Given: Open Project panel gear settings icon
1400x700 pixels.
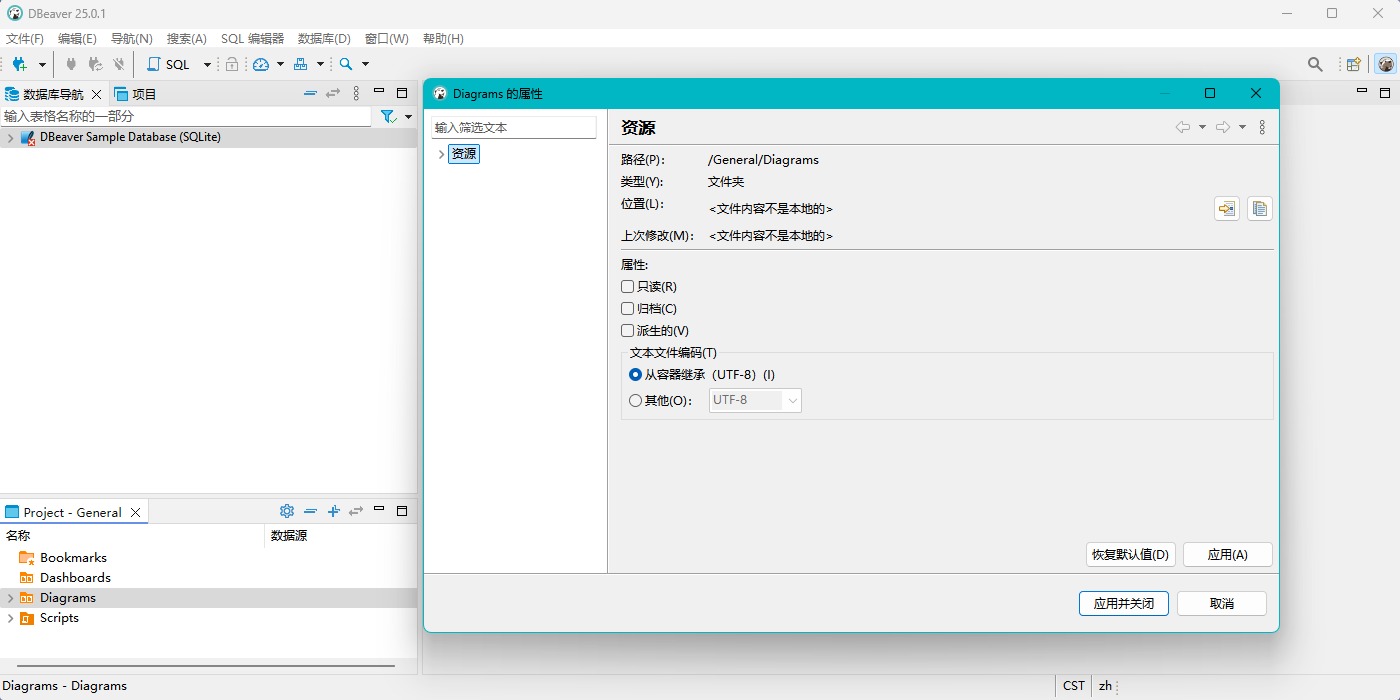Looking at the screenshot, I should (x=287, y=511).
